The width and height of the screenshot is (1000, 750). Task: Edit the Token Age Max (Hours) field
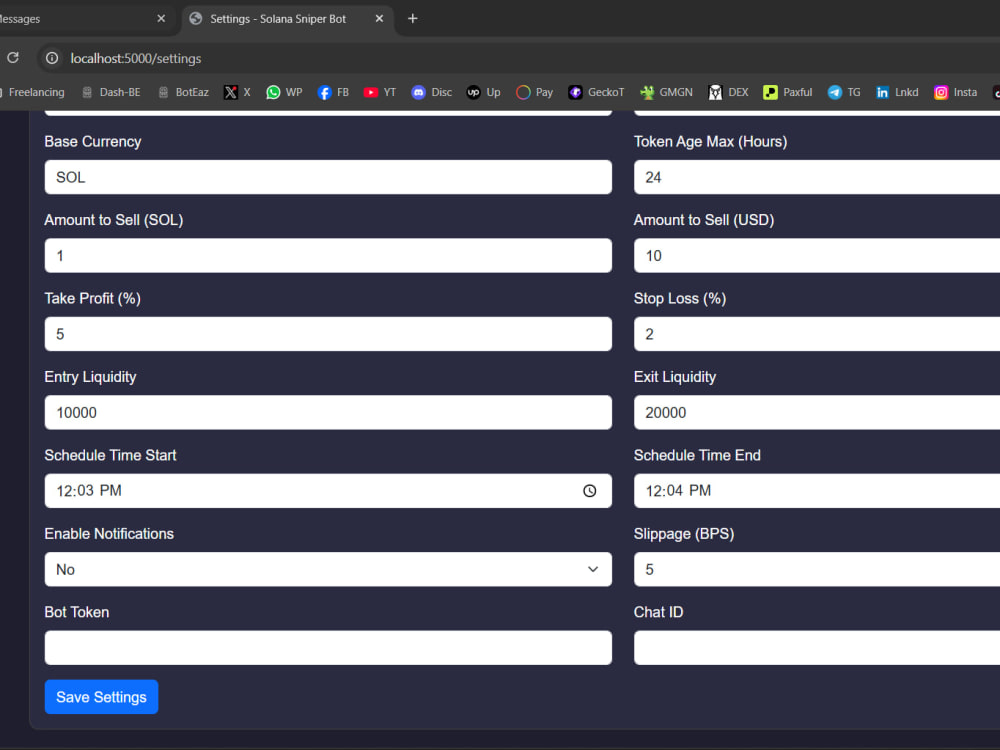coord(816,177)
